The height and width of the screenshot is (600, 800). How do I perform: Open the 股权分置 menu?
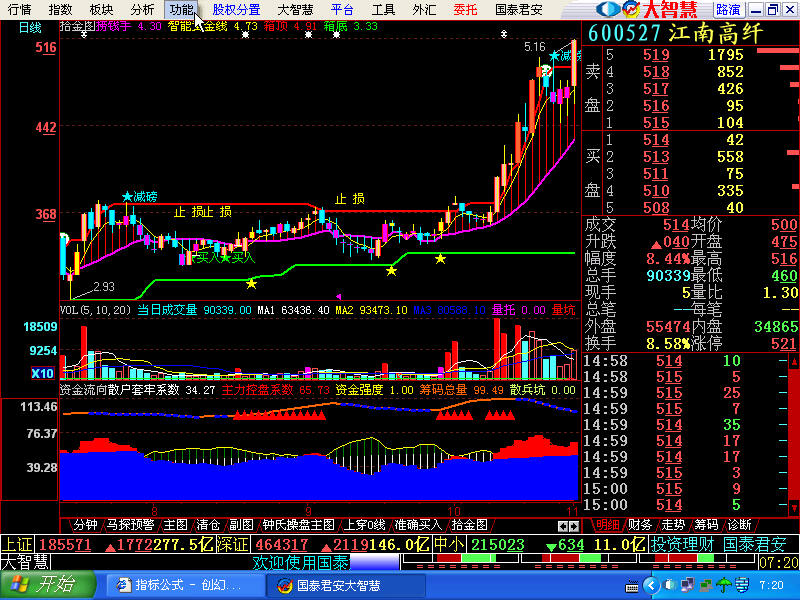236,9
